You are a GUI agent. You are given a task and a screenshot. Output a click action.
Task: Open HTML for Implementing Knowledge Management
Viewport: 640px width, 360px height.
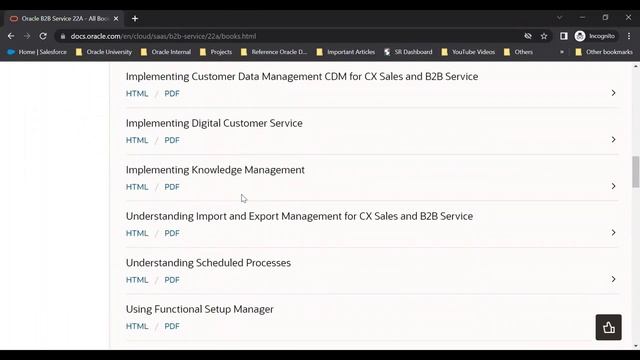137,187
